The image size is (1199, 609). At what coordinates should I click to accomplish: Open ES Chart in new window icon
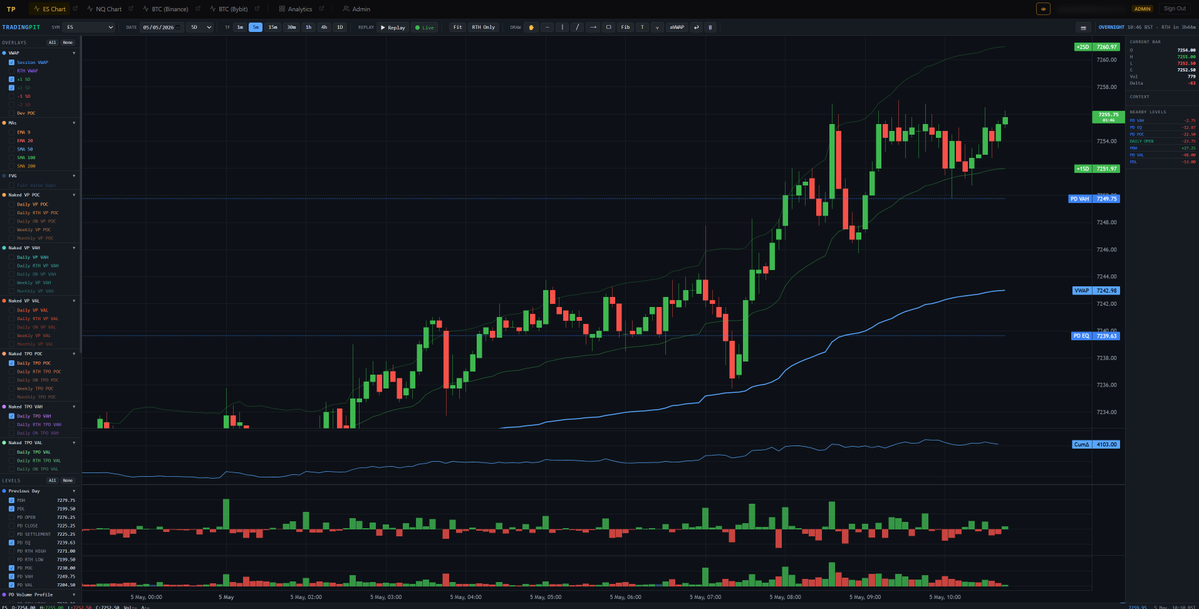pyautogui.click(x=75, y=8)
